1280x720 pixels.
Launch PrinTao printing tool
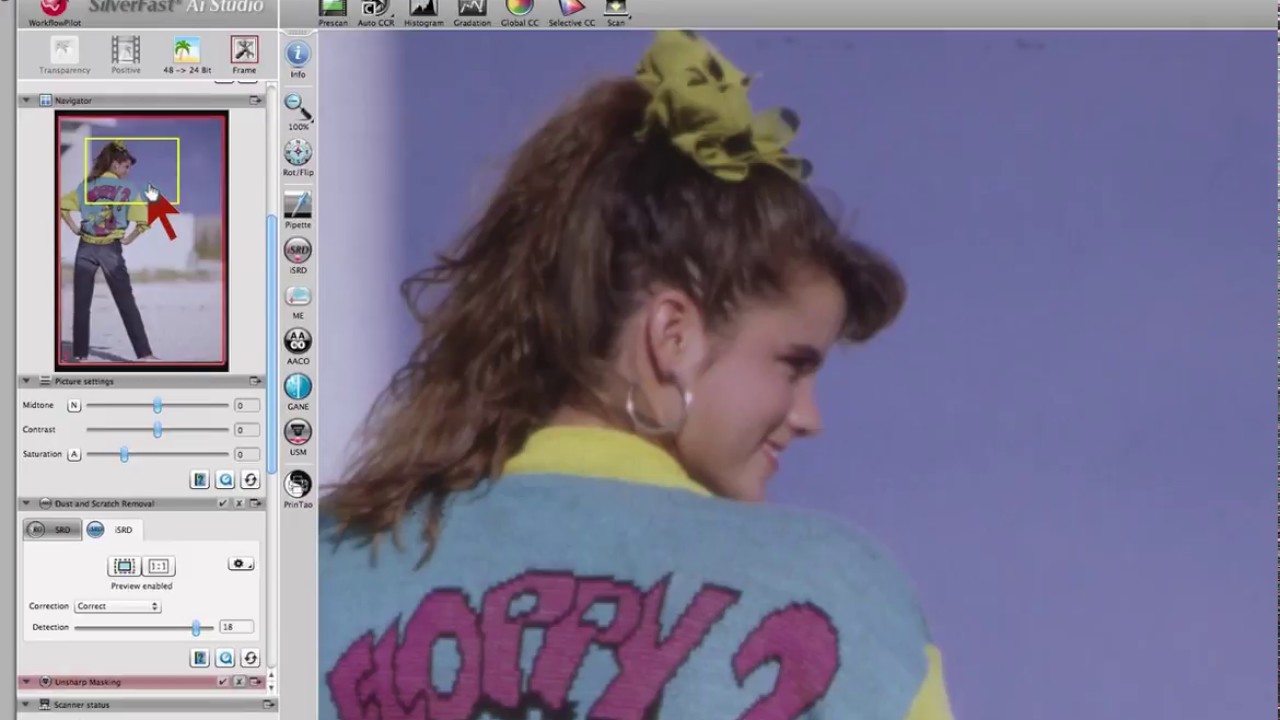click(x=298, y=489)
